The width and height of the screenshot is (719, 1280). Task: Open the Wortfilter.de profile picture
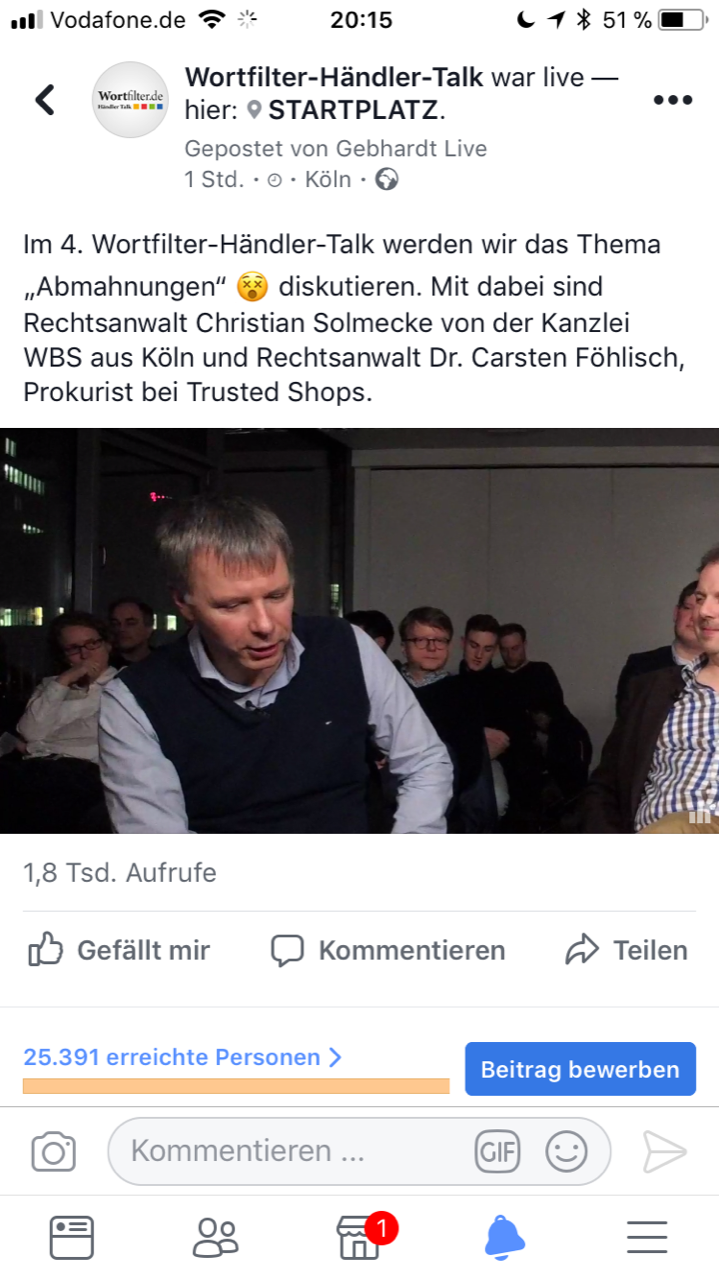[x=130, y=99]
